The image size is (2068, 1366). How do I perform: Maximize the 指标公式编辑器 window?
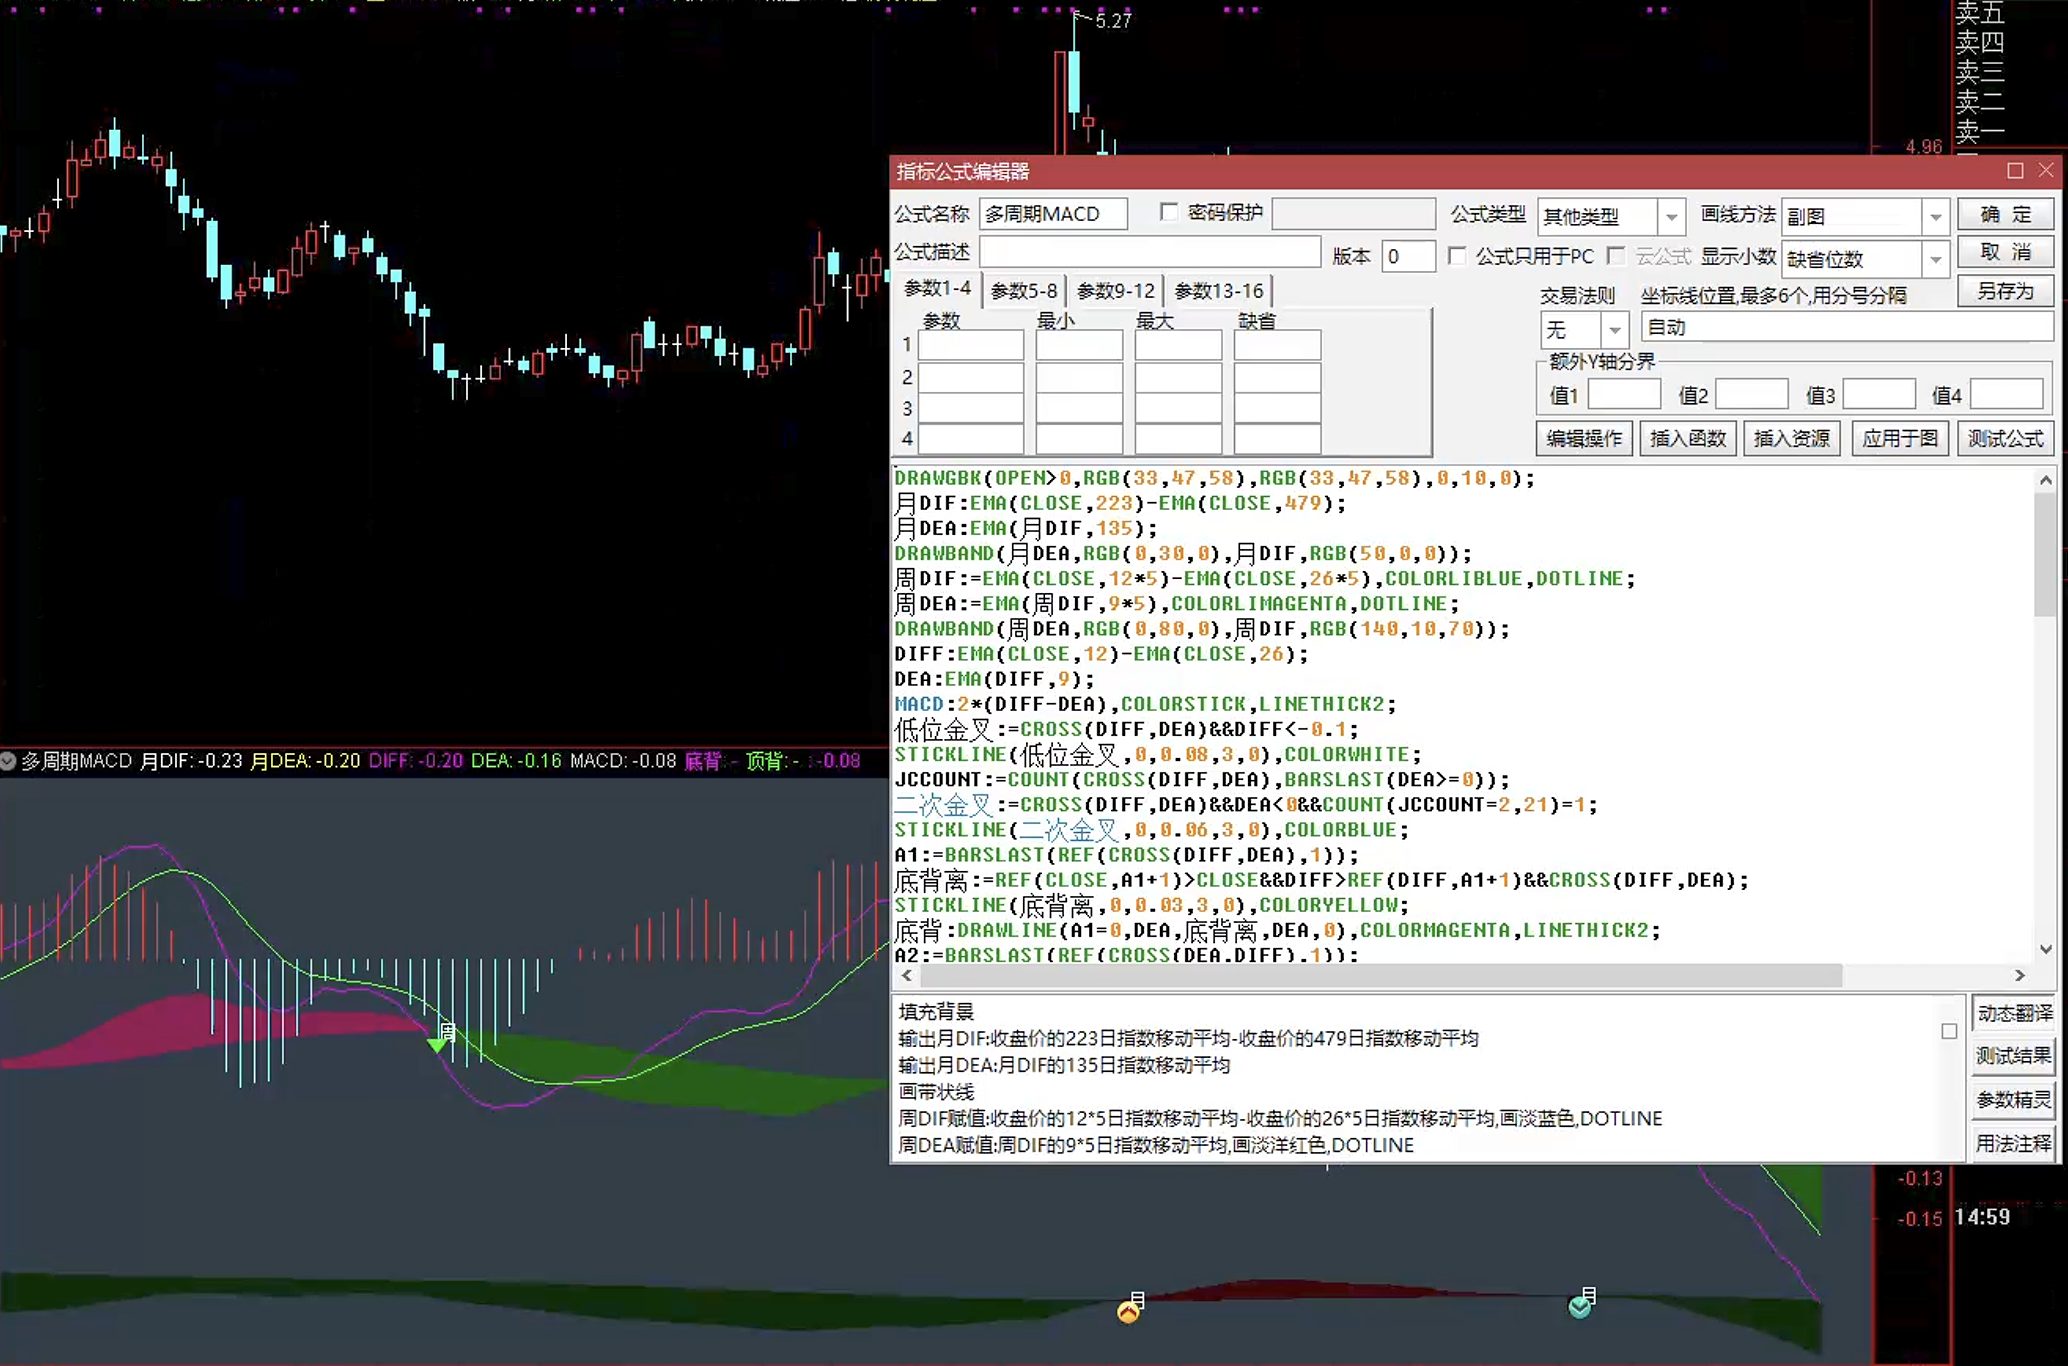tap(2015, 171)
